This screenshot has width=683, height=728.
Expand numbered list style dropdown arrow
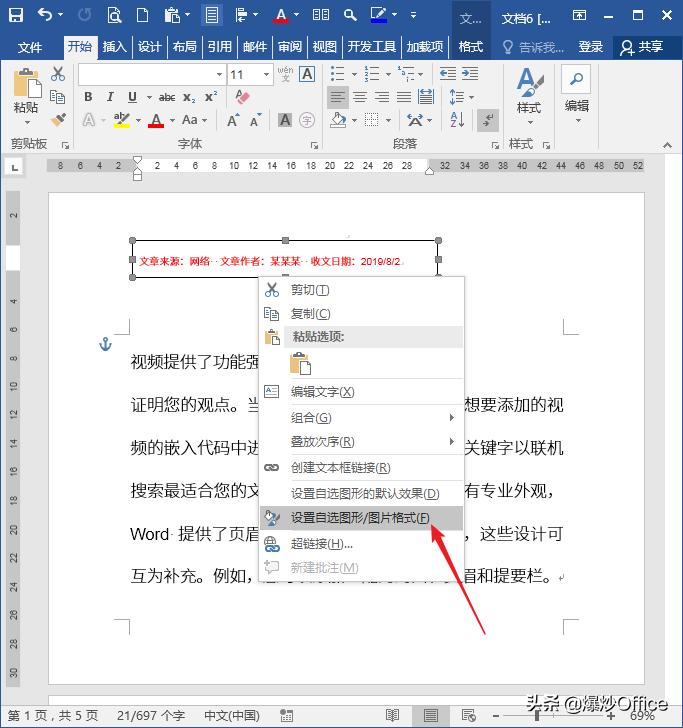[388, 74]
